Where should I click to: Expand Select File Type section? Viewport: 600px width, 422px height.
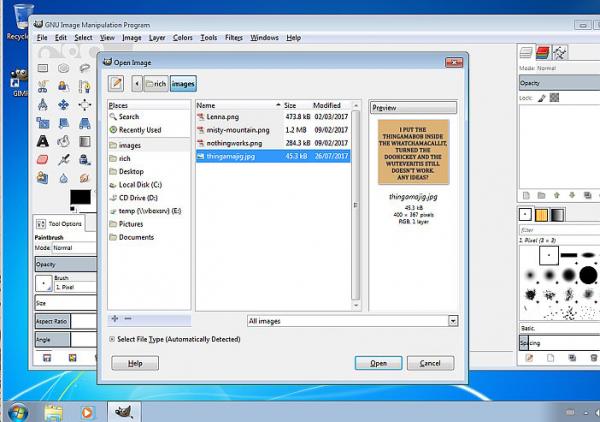tap(112, 339)
